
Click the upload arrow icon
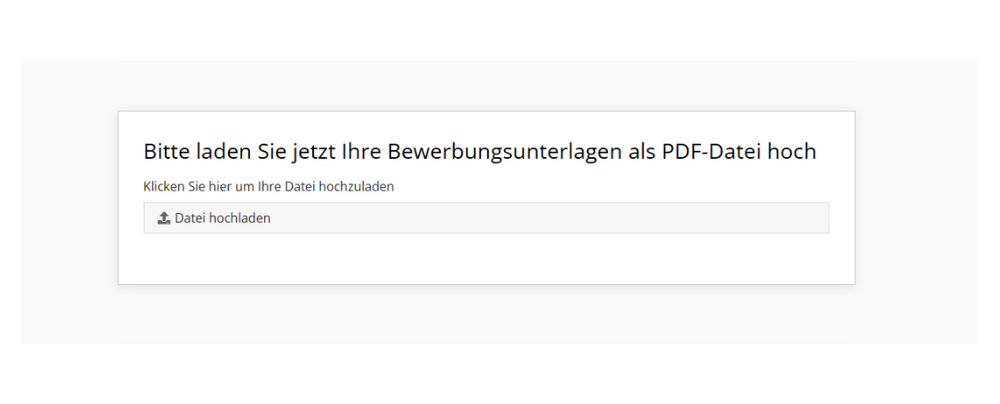pyautogui.click(x=164, y=218)
